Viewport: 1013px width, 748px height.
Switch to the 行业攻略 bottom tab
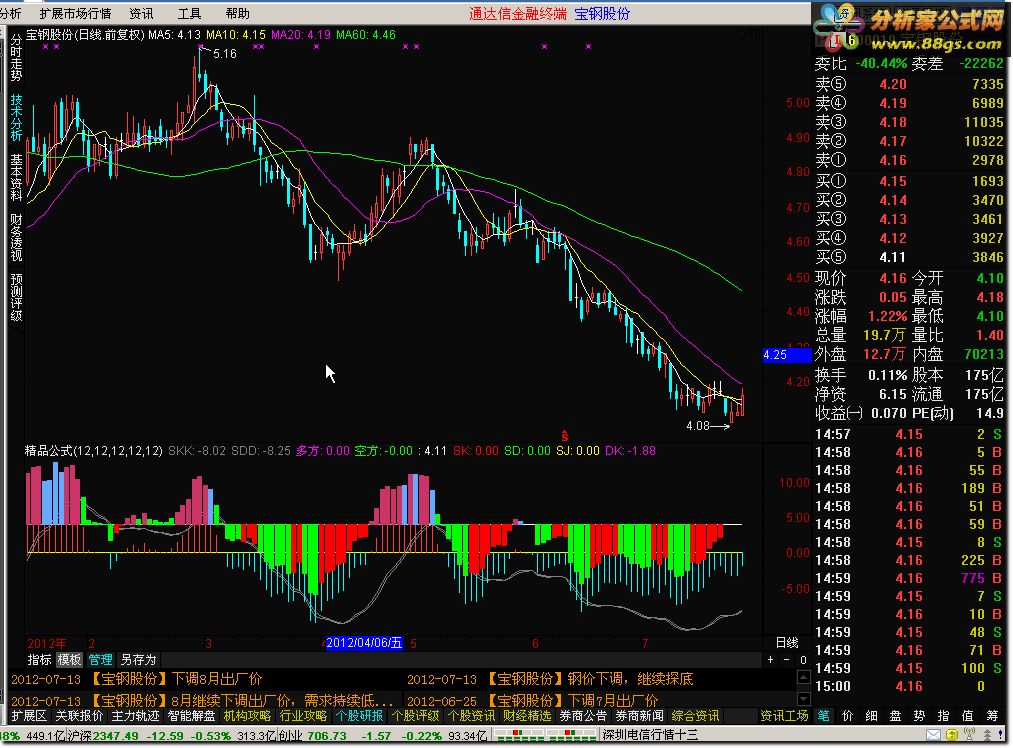(303, 716)
